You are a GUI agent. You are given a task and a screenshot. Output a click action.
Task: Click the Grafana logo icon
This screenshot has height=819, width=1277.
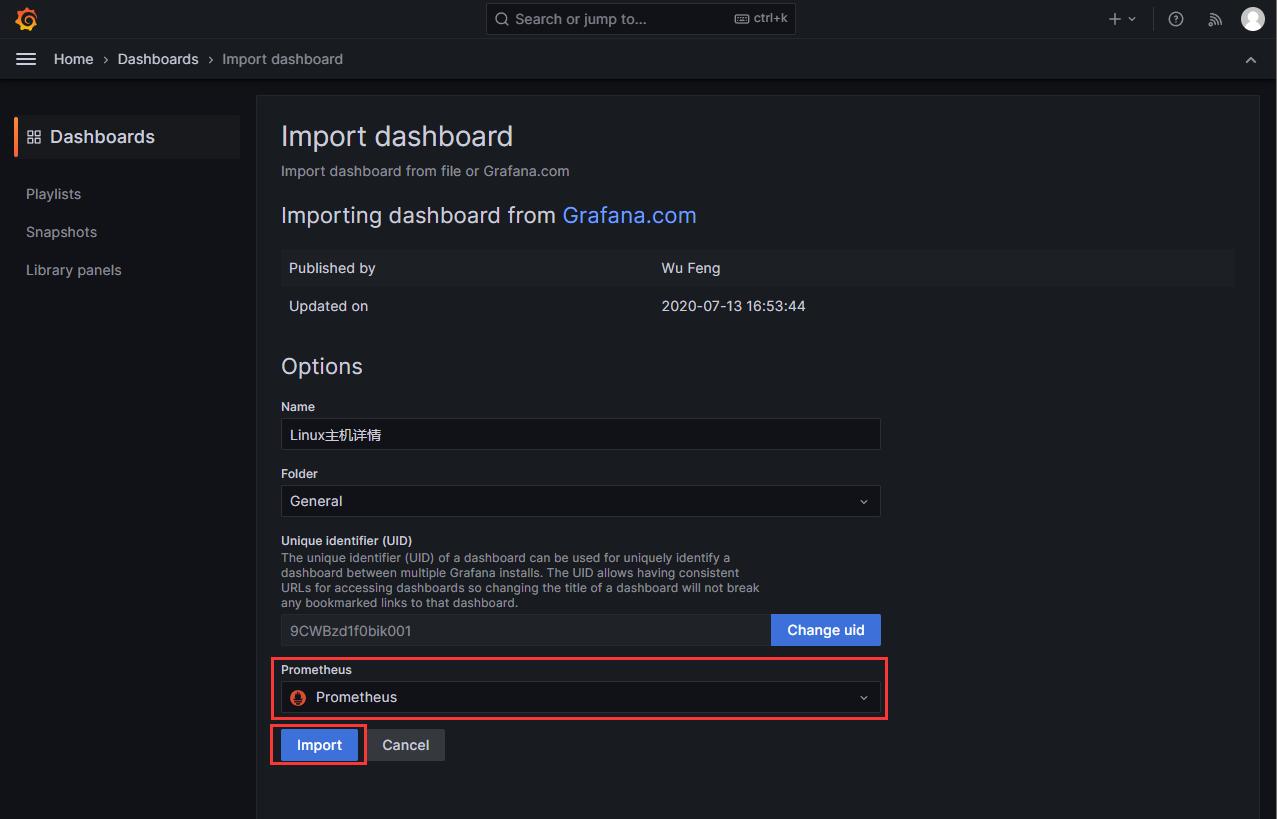pos(27,19)
